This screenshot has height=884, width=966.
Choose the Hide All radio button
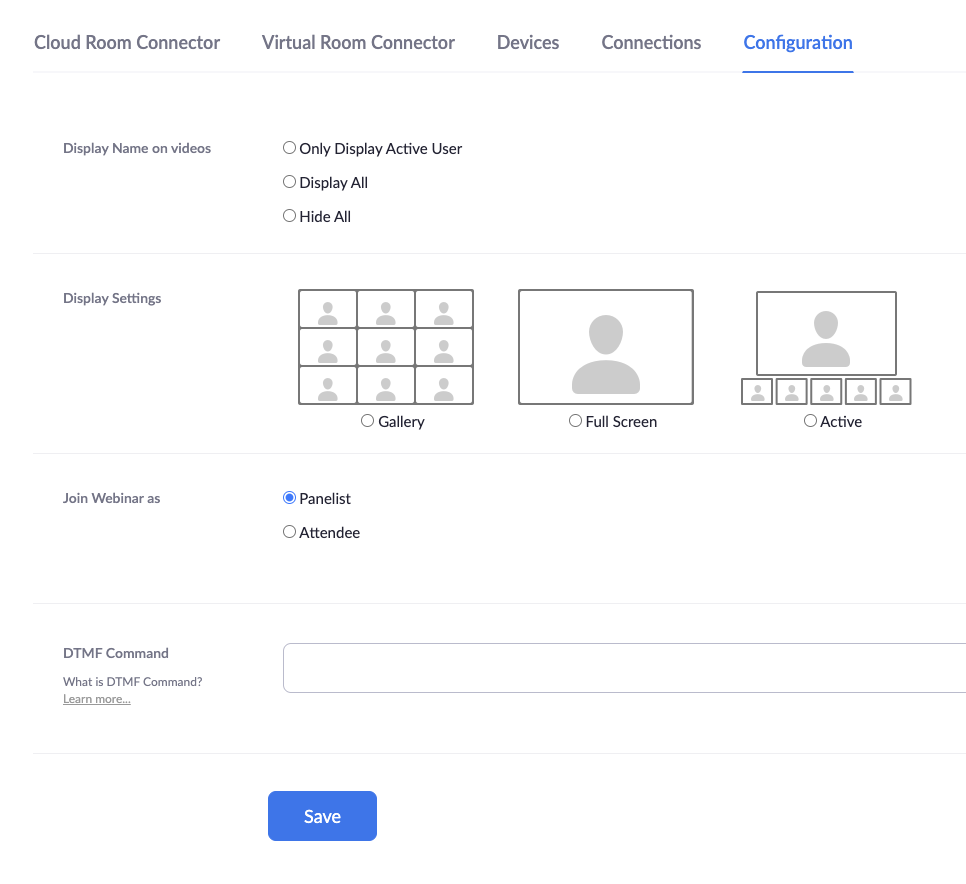tap(289, 216)
